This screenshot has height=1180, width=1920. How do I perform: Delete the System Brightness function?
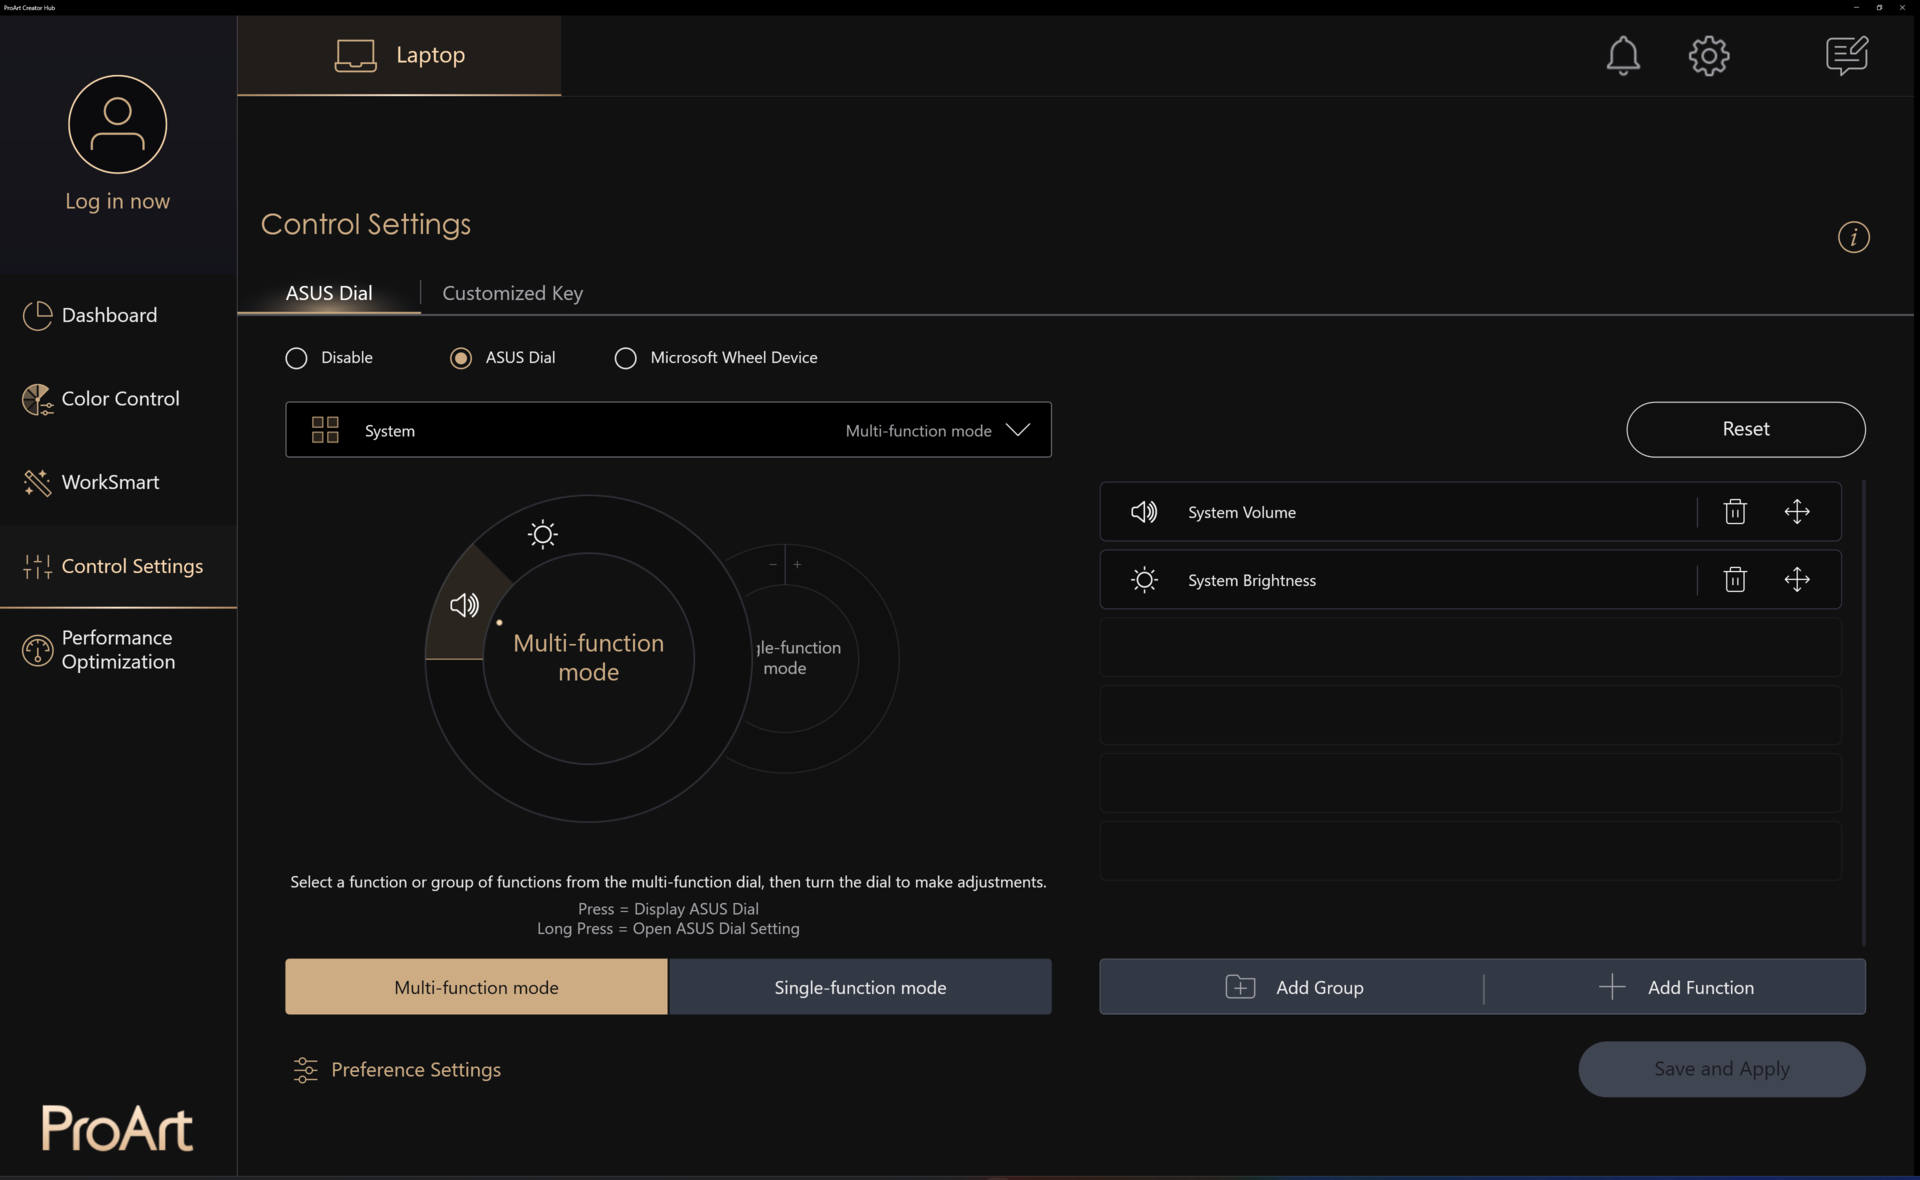click(1734, 580)
